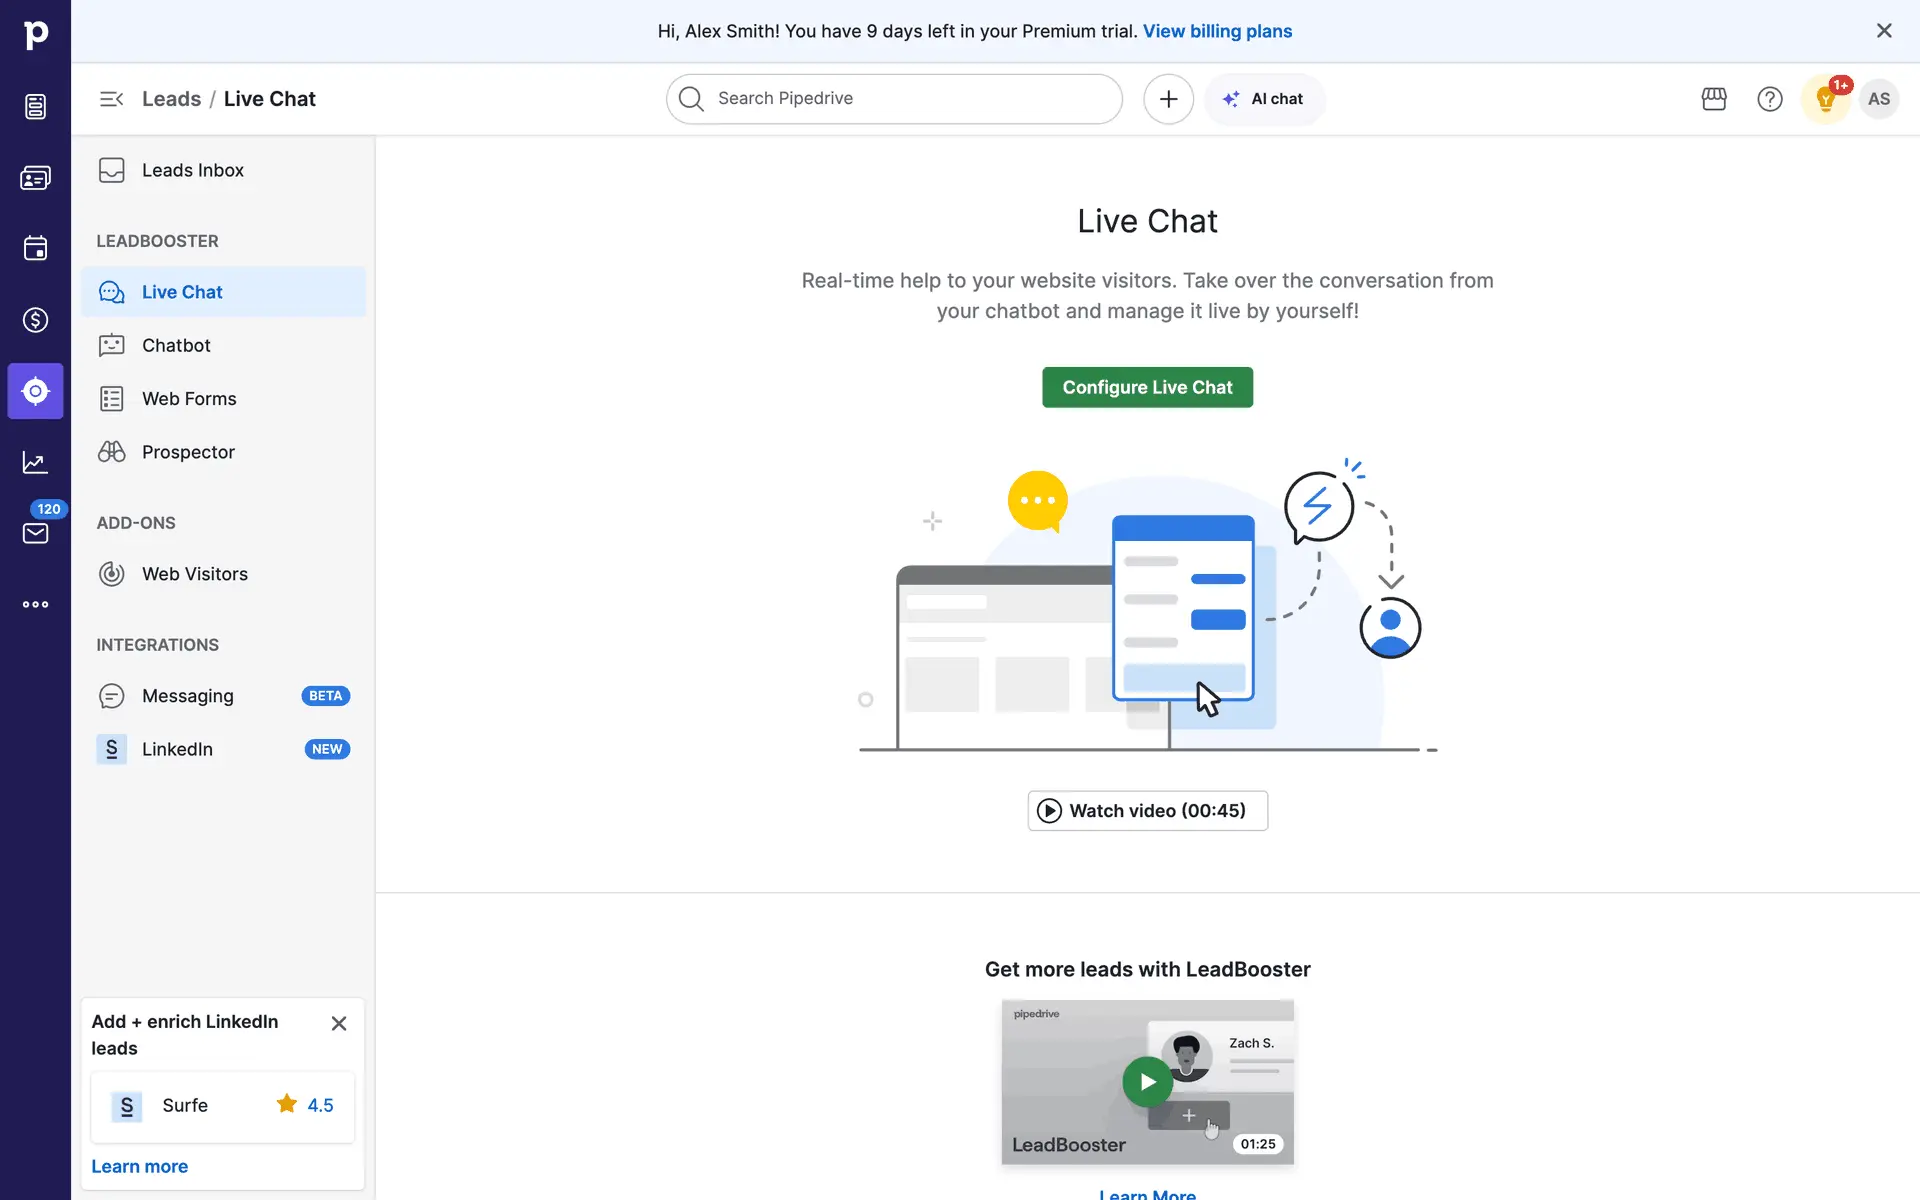The image size is (1920, 1200).
Task: Open the Products dollar icon
Action: click(x=35, y=320)
